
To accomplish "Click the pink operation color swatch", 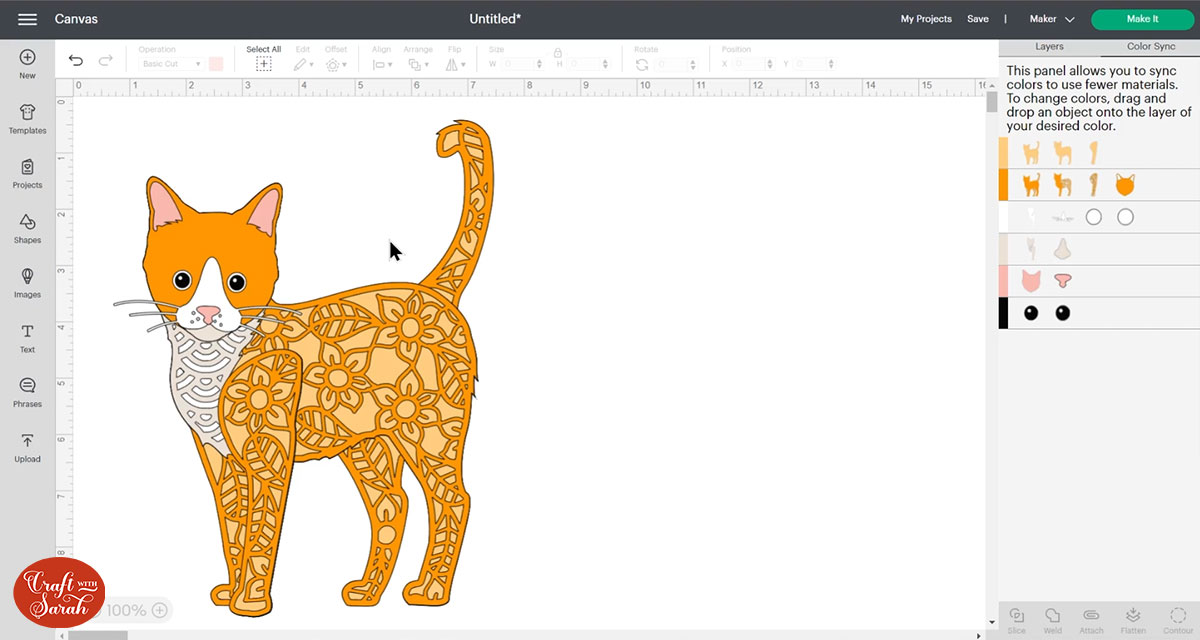I will [x=216, y=64].
